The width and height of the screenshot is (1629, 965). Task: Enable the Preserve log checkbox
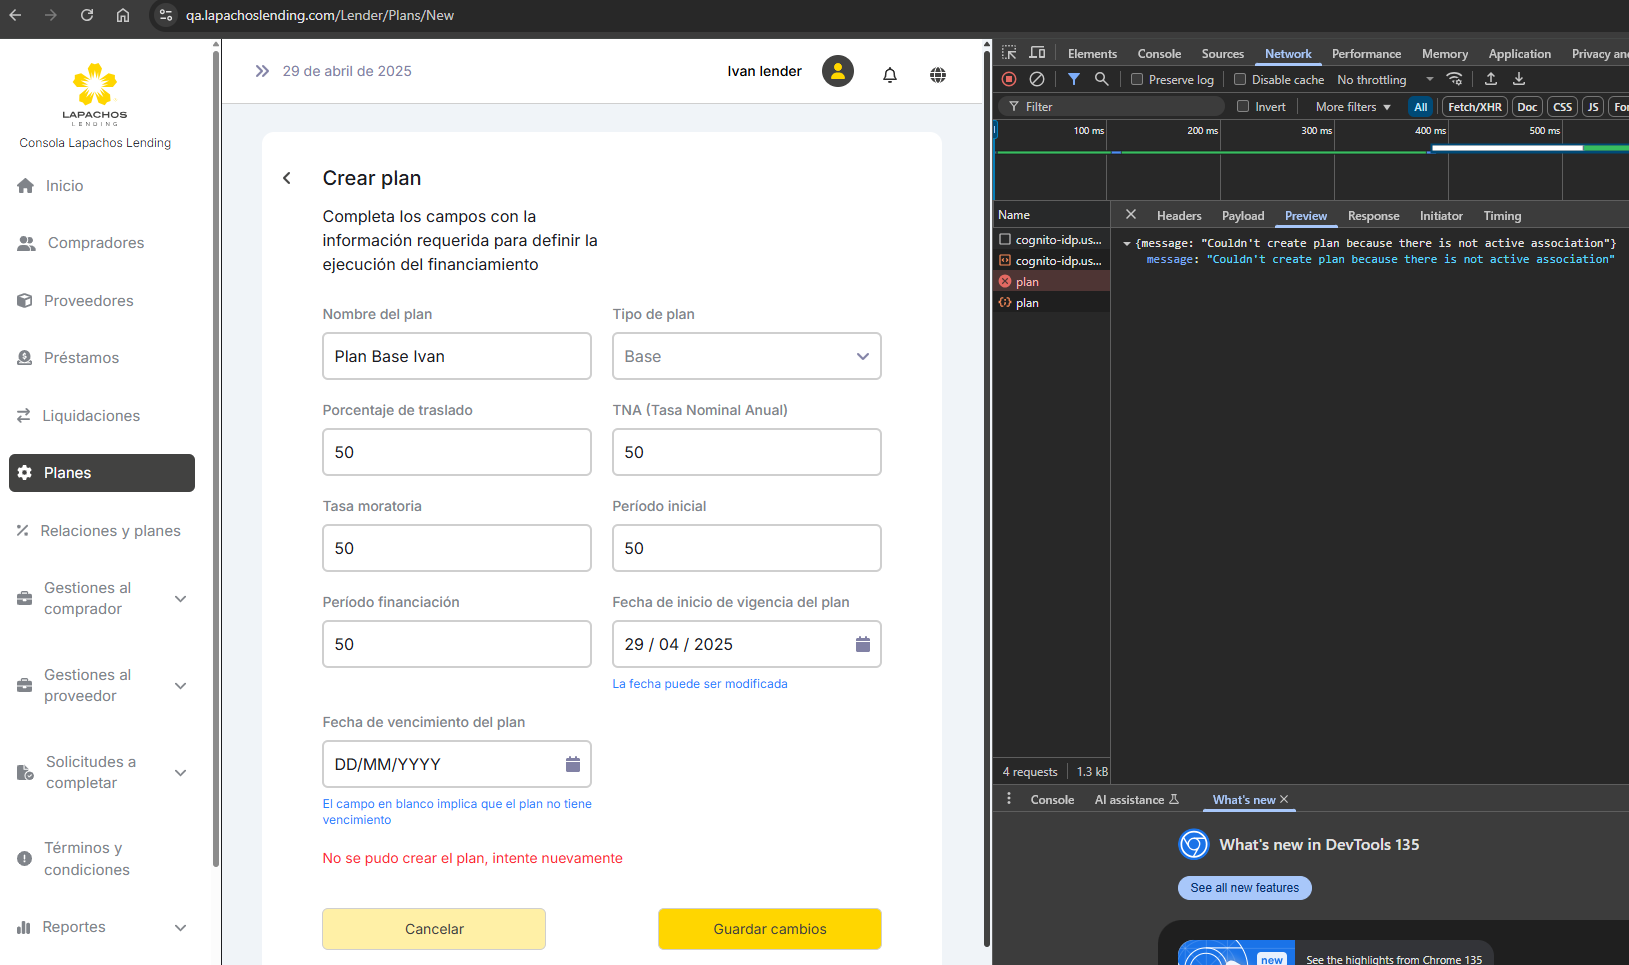point(1137,80)
